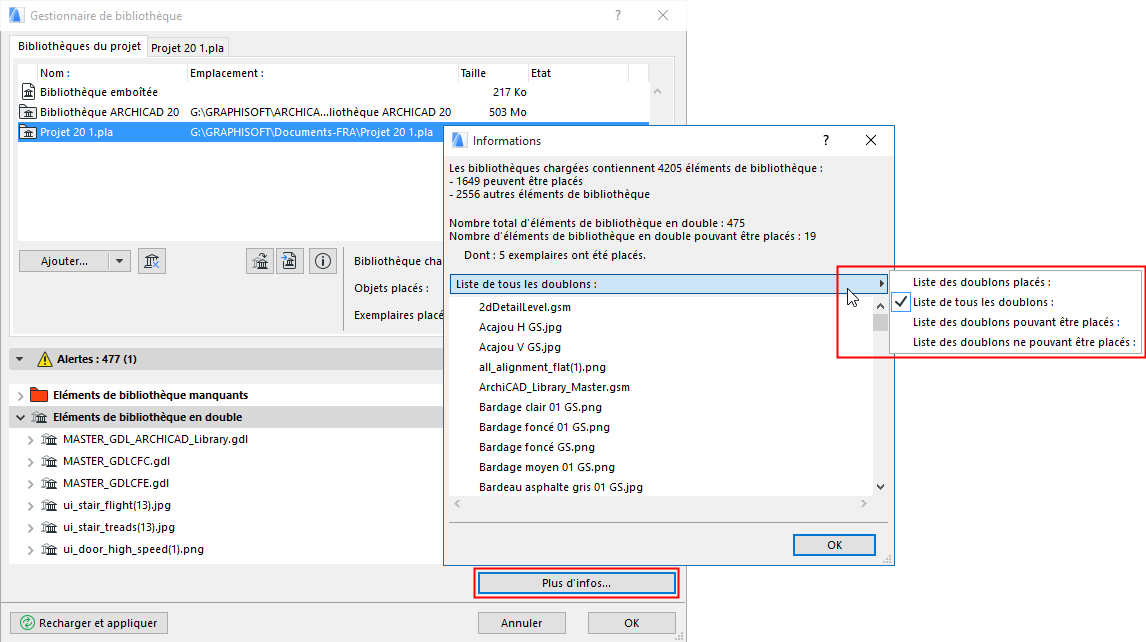Open the Liste de tous les doublons dropdown
1146x642 pixels.
pos(668,284)
